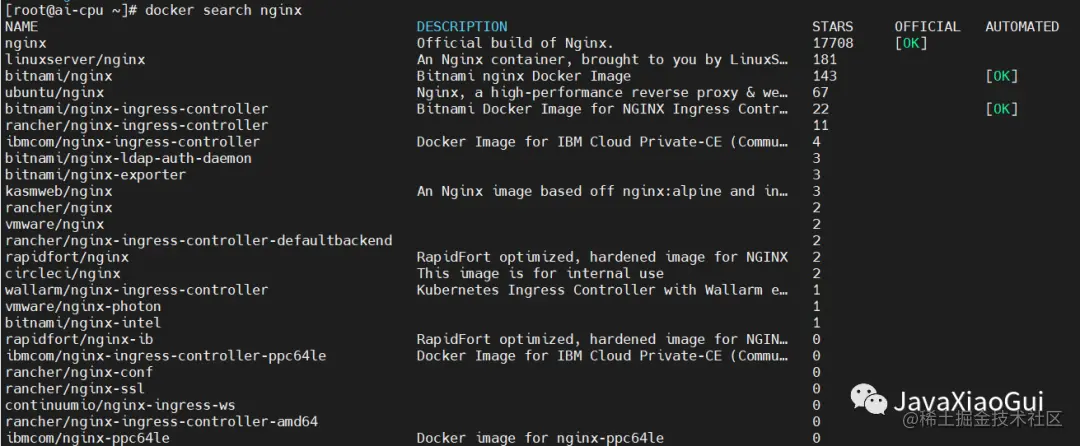
Task: Click the stars value 143
Action: click(824, 76)
